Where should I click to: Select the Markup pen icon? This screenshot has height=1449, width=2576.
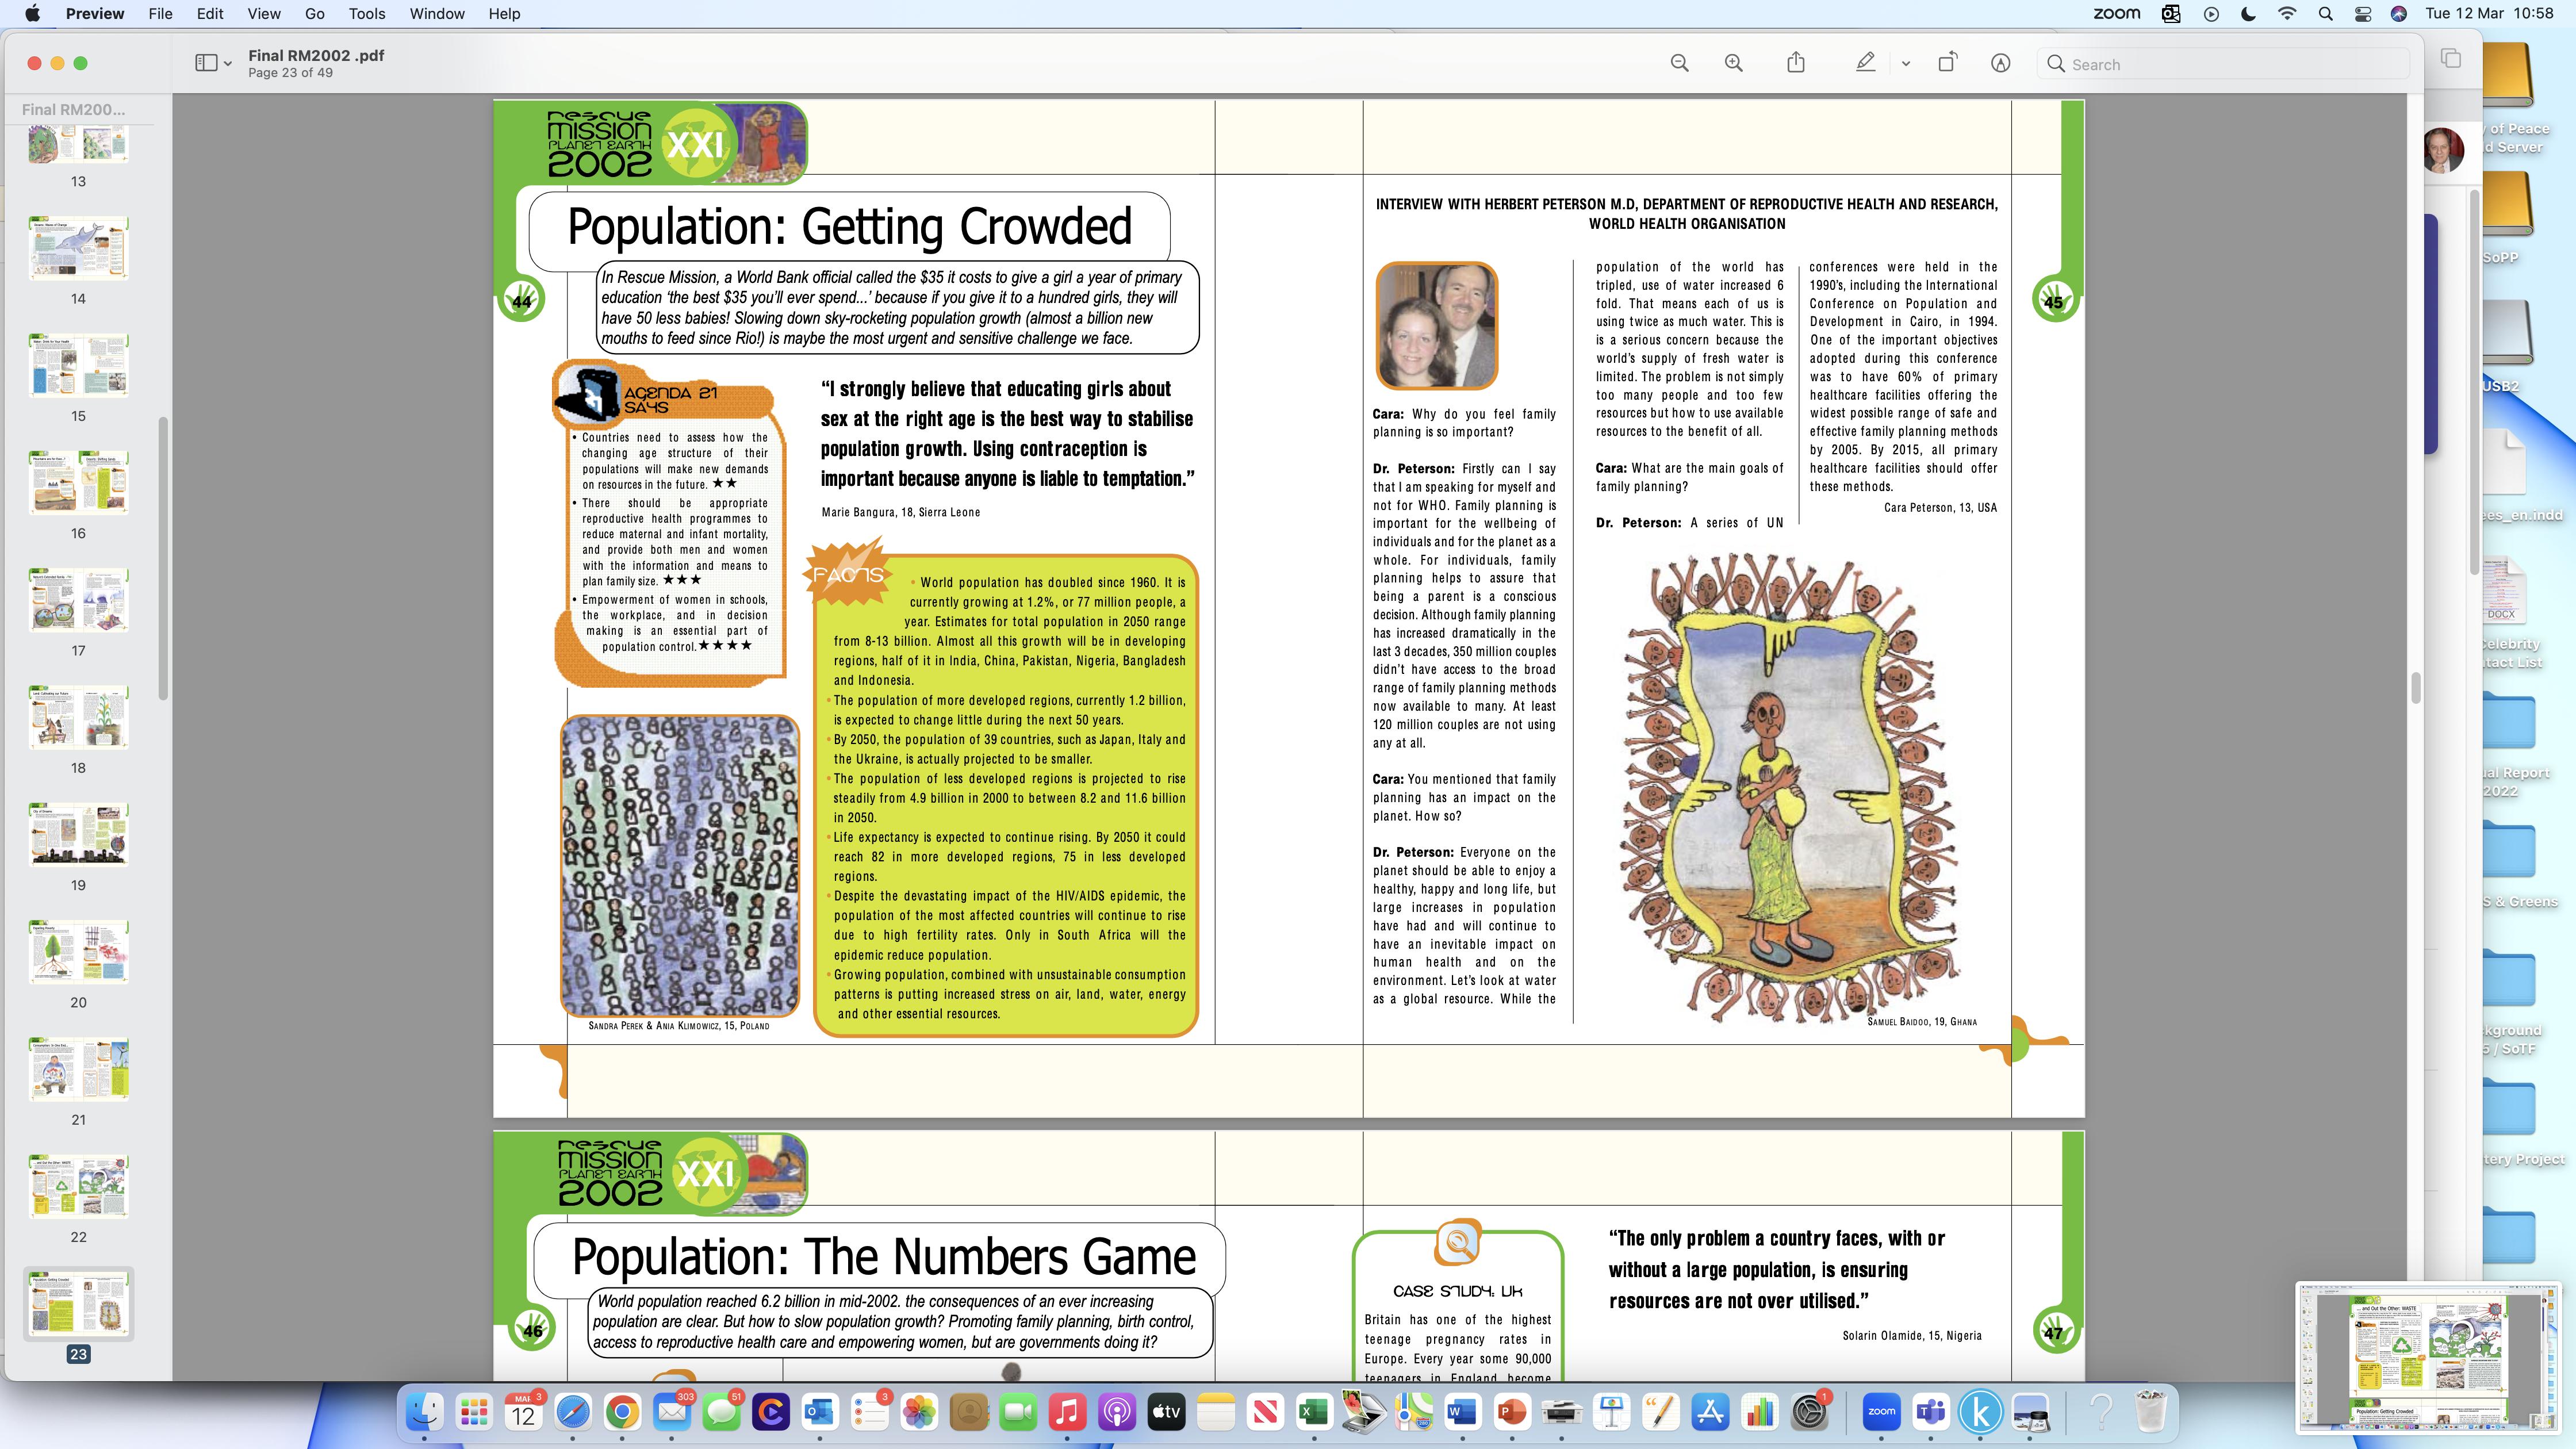tap(1865, 63)
